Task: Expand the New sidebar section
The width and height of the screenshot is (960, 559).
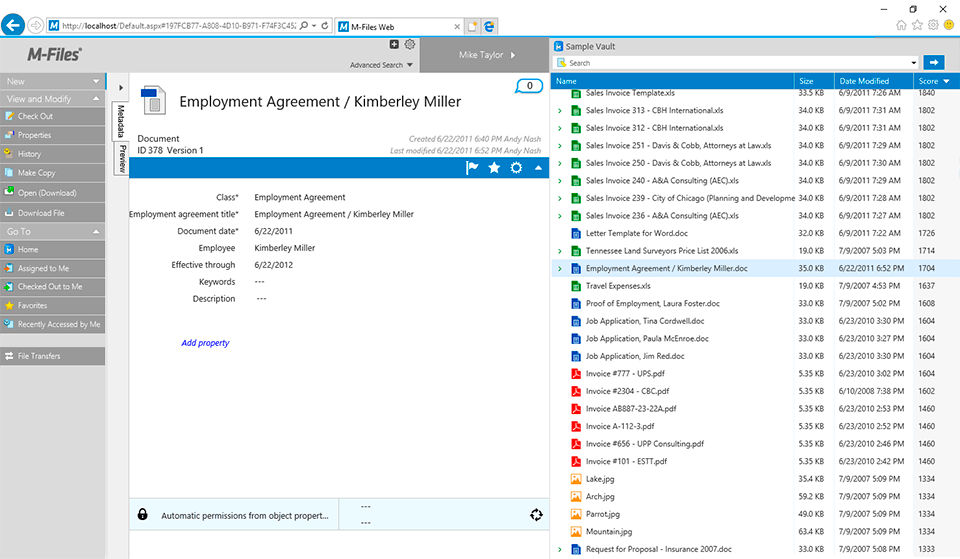Action: click(x=97, y=81)
